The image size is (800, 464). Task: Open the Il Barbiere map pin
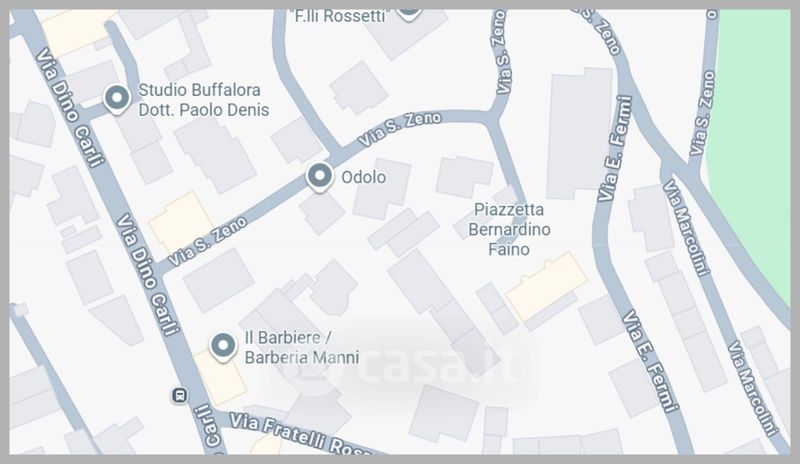pyautogui.click(x=223, y=347)
